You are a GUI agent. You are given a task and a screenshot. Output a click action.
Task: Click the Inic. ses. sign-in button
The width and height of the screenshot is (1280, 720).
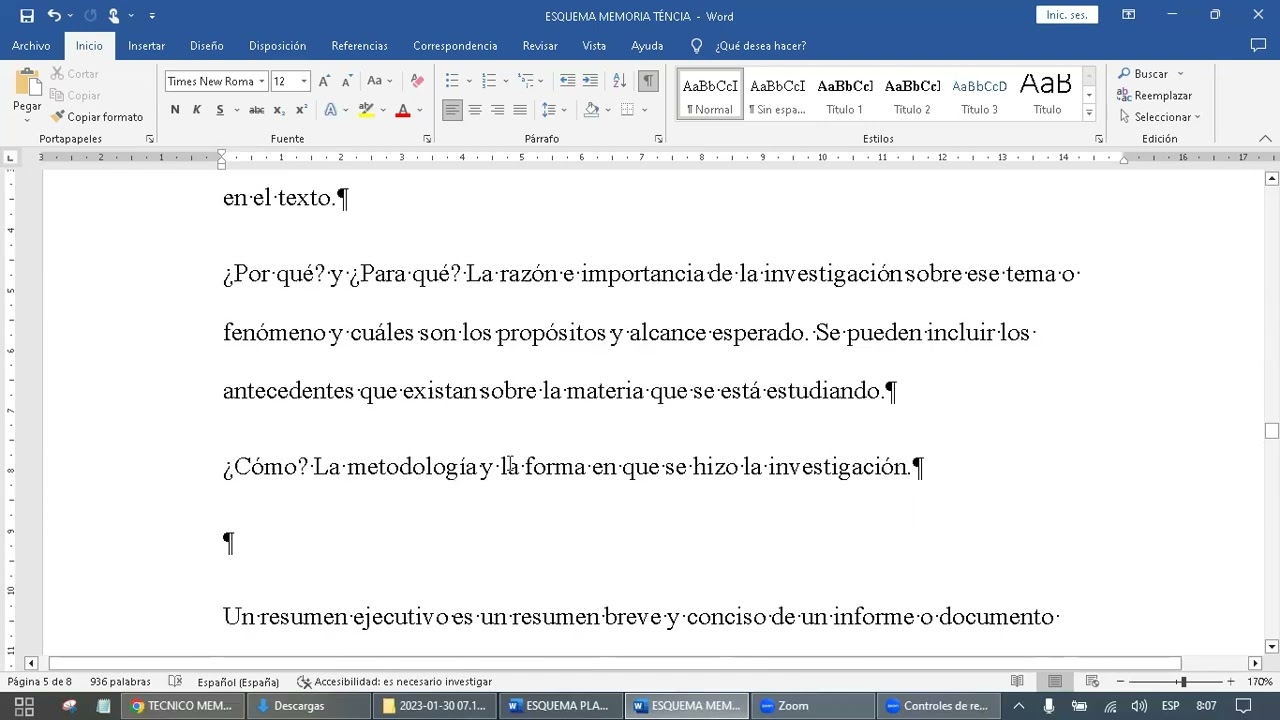pos(1067,15)
